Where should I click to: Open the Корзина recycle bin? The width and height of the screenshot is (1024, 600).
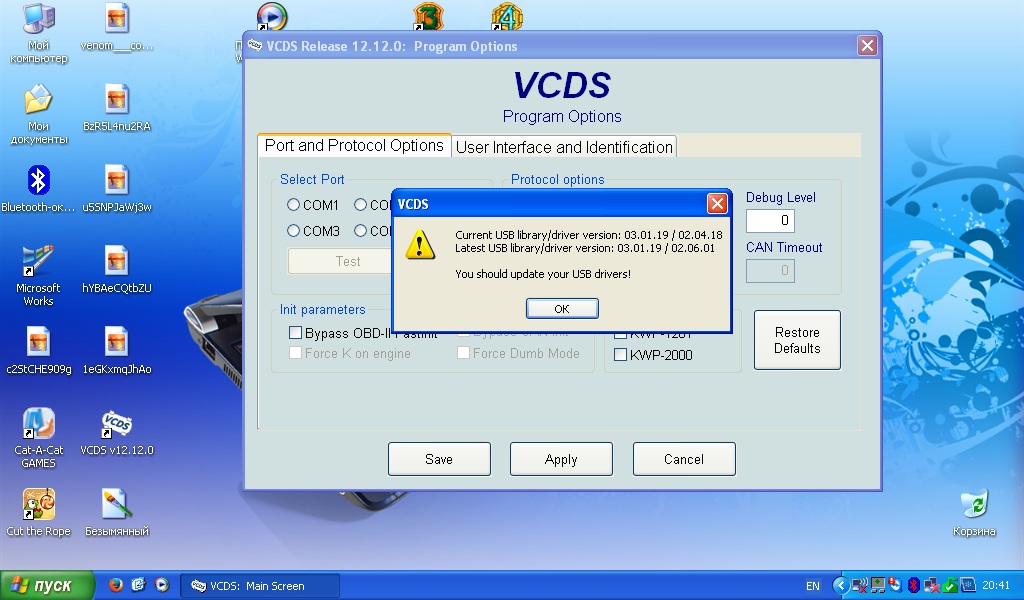pyautogui.click(x=973, y=504)
